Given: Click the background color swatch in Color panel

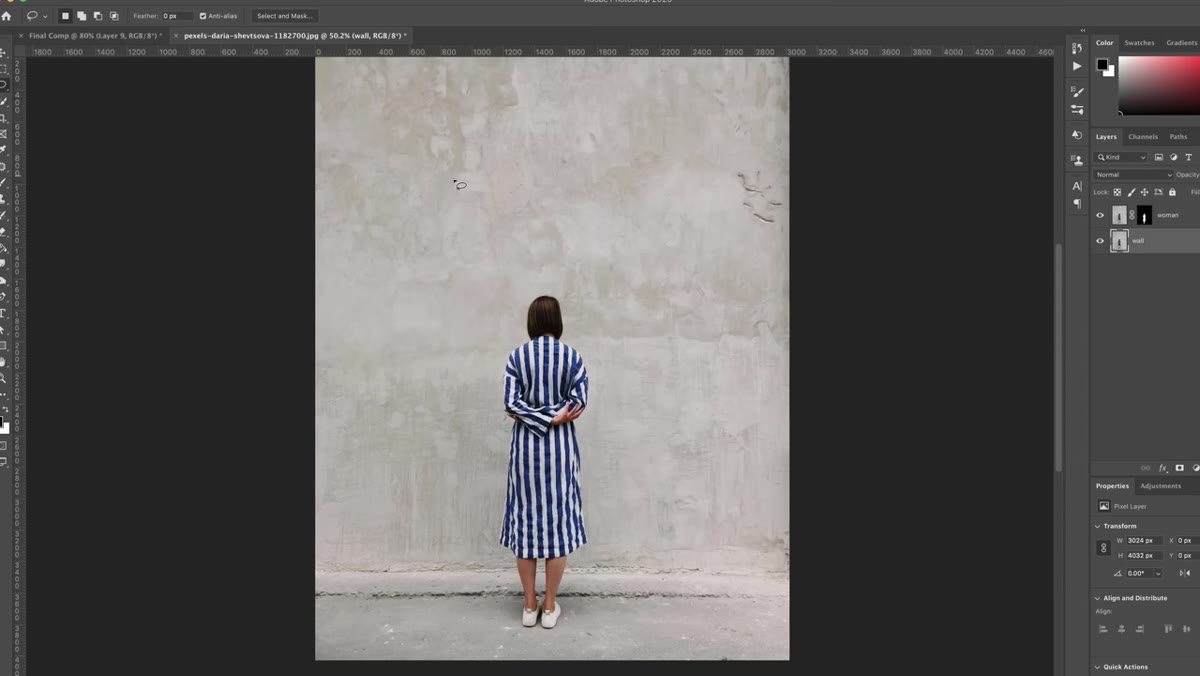Looking at the screenshot, I should pos(1109,71).
